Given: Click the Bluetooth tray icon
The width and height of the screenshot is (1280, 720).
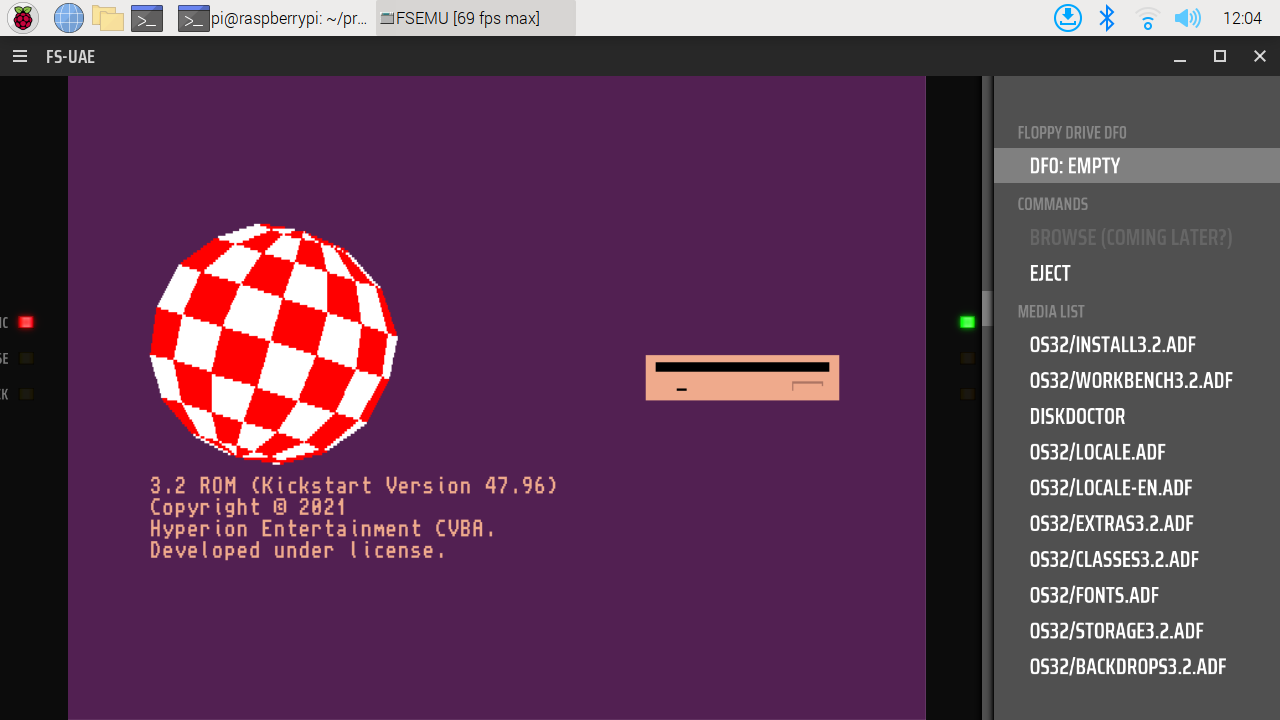Looking at the screenshot, I should click(1107, 18).
